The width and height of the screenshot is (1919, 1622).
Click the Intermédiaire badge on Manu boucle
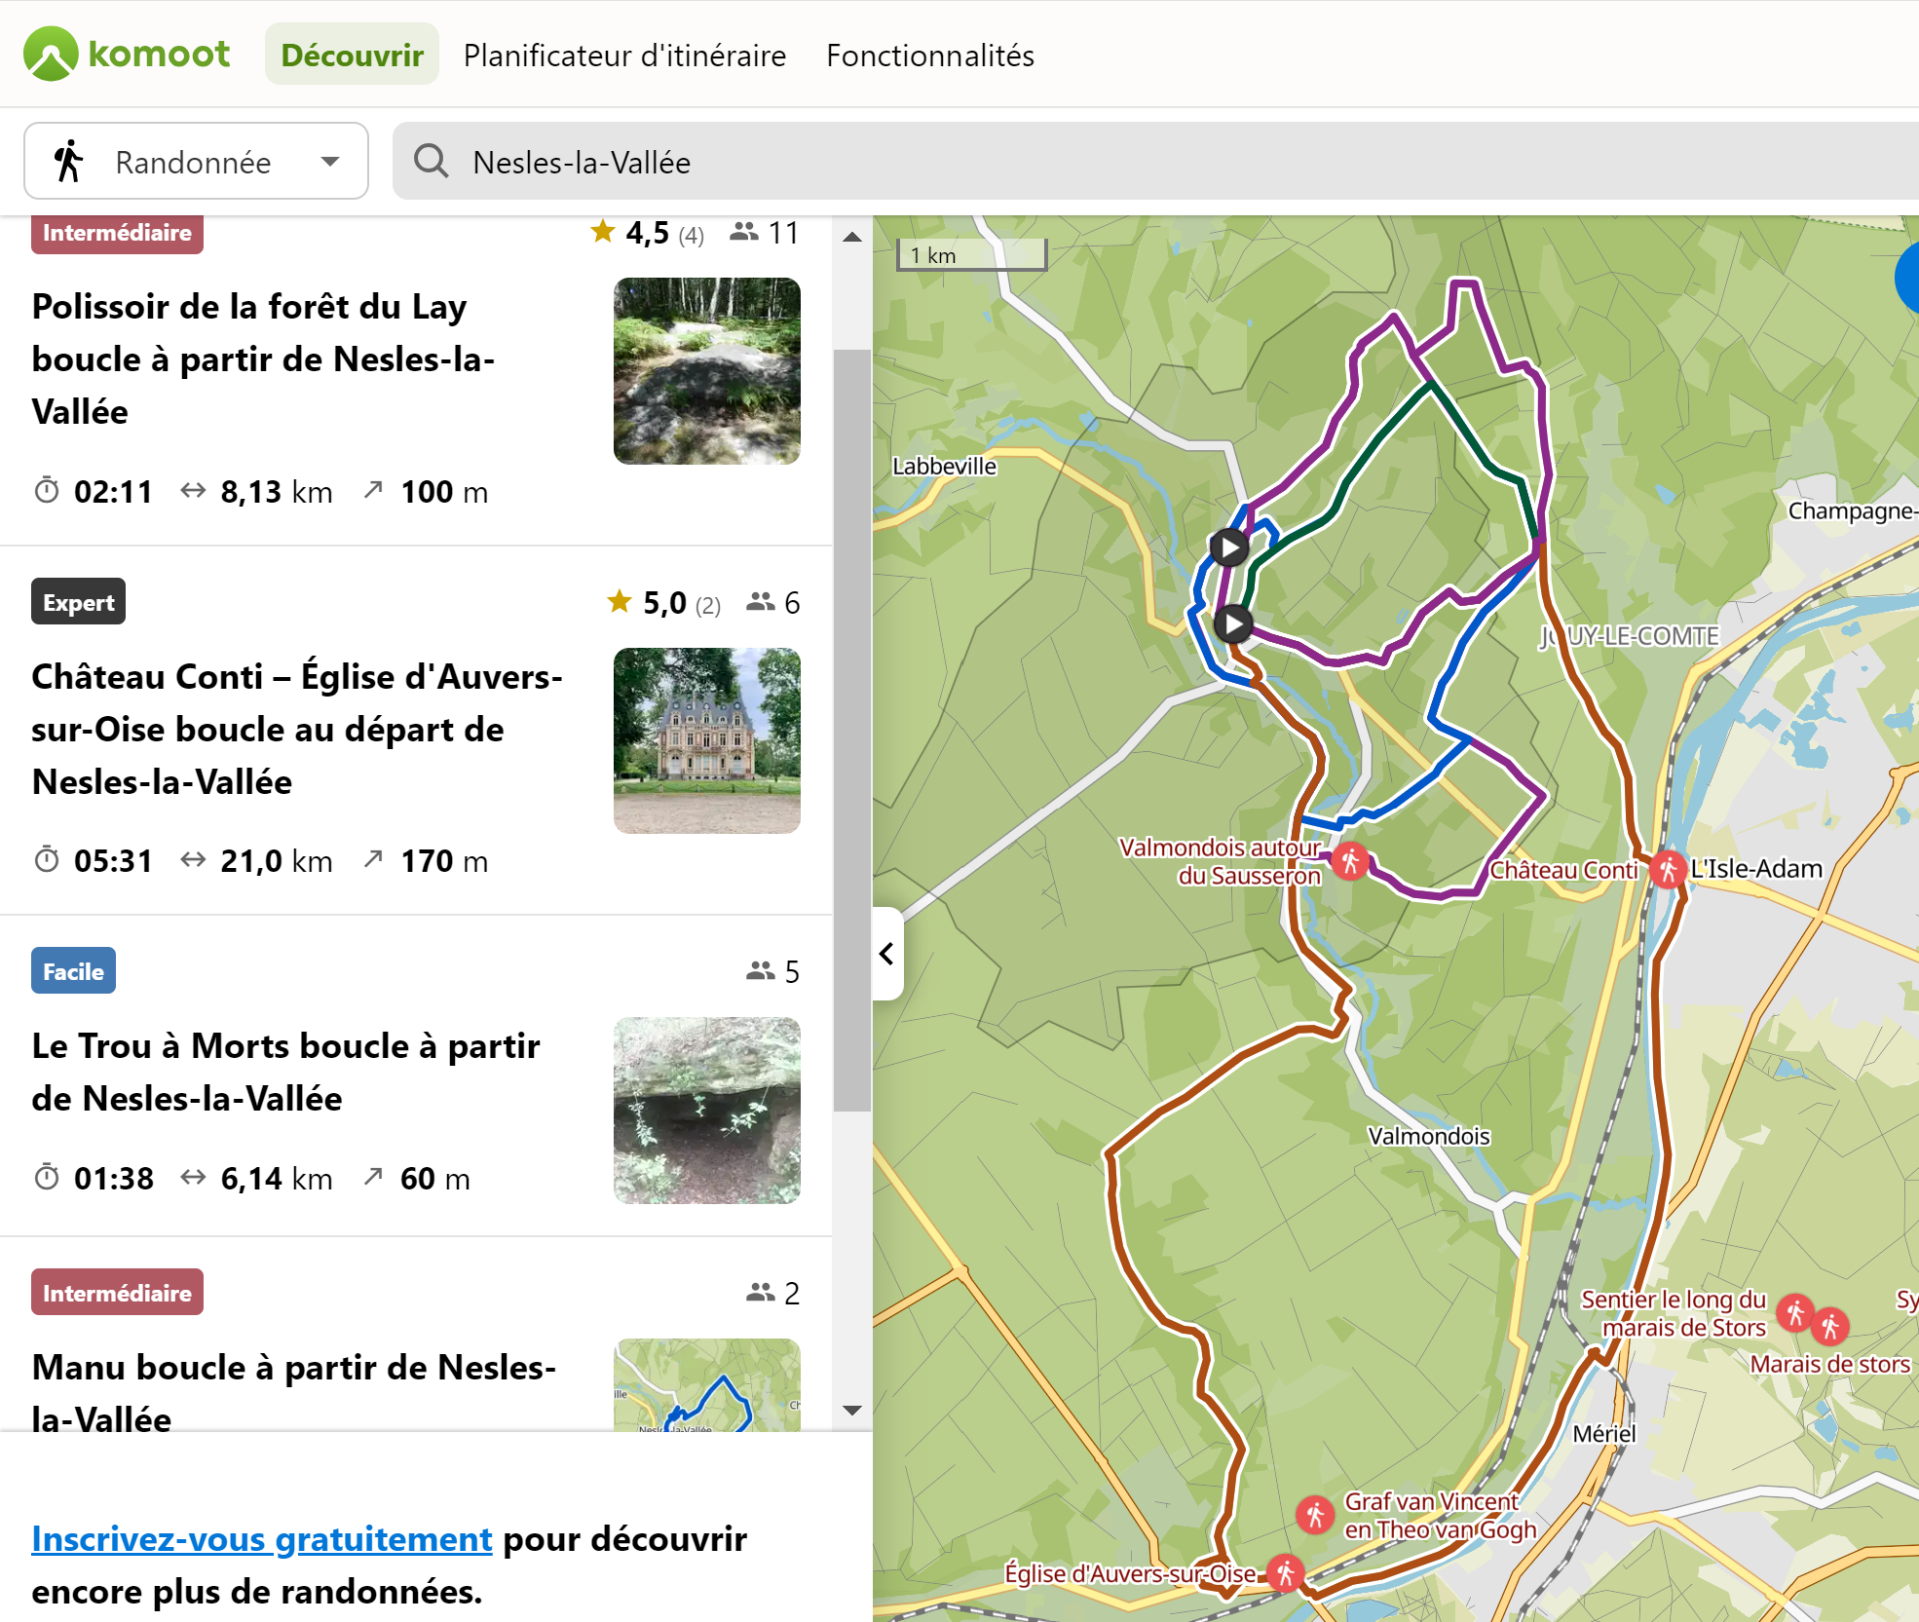click(x=117, y=1292)
